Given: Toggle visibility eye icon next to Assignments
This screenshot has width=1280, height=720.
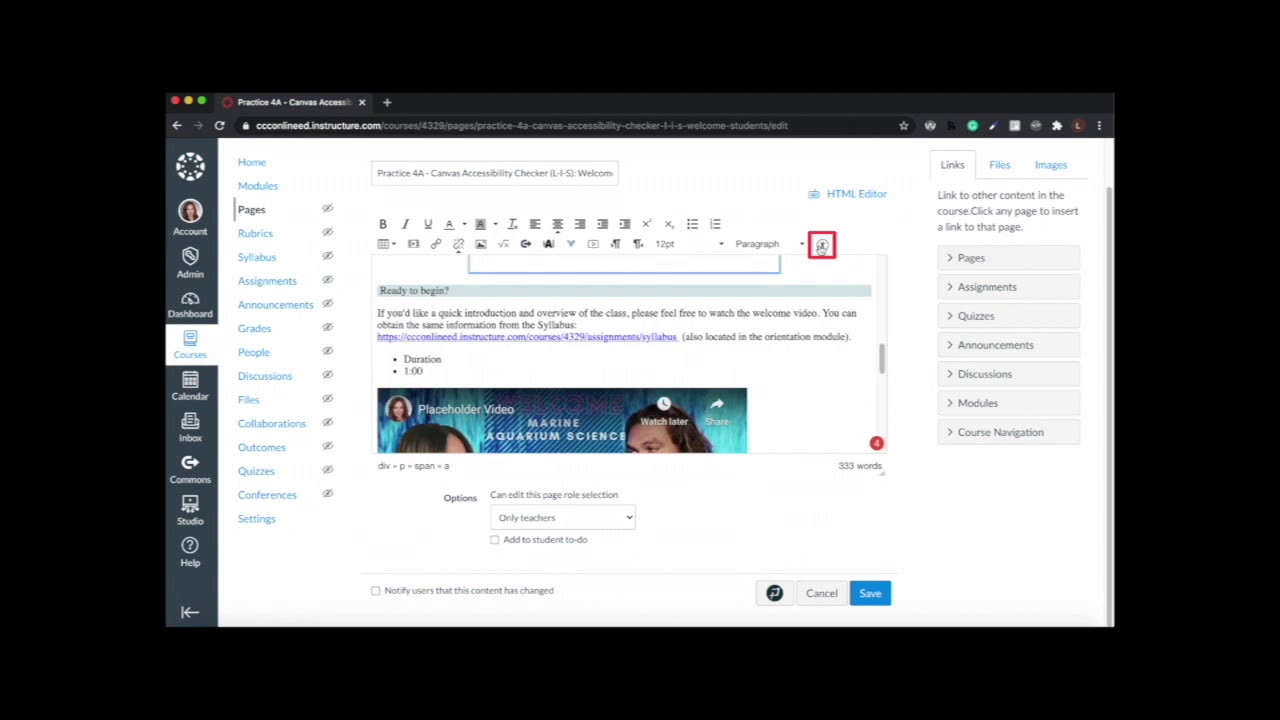Looking at the screenshot, I should (x=327, y=280).
